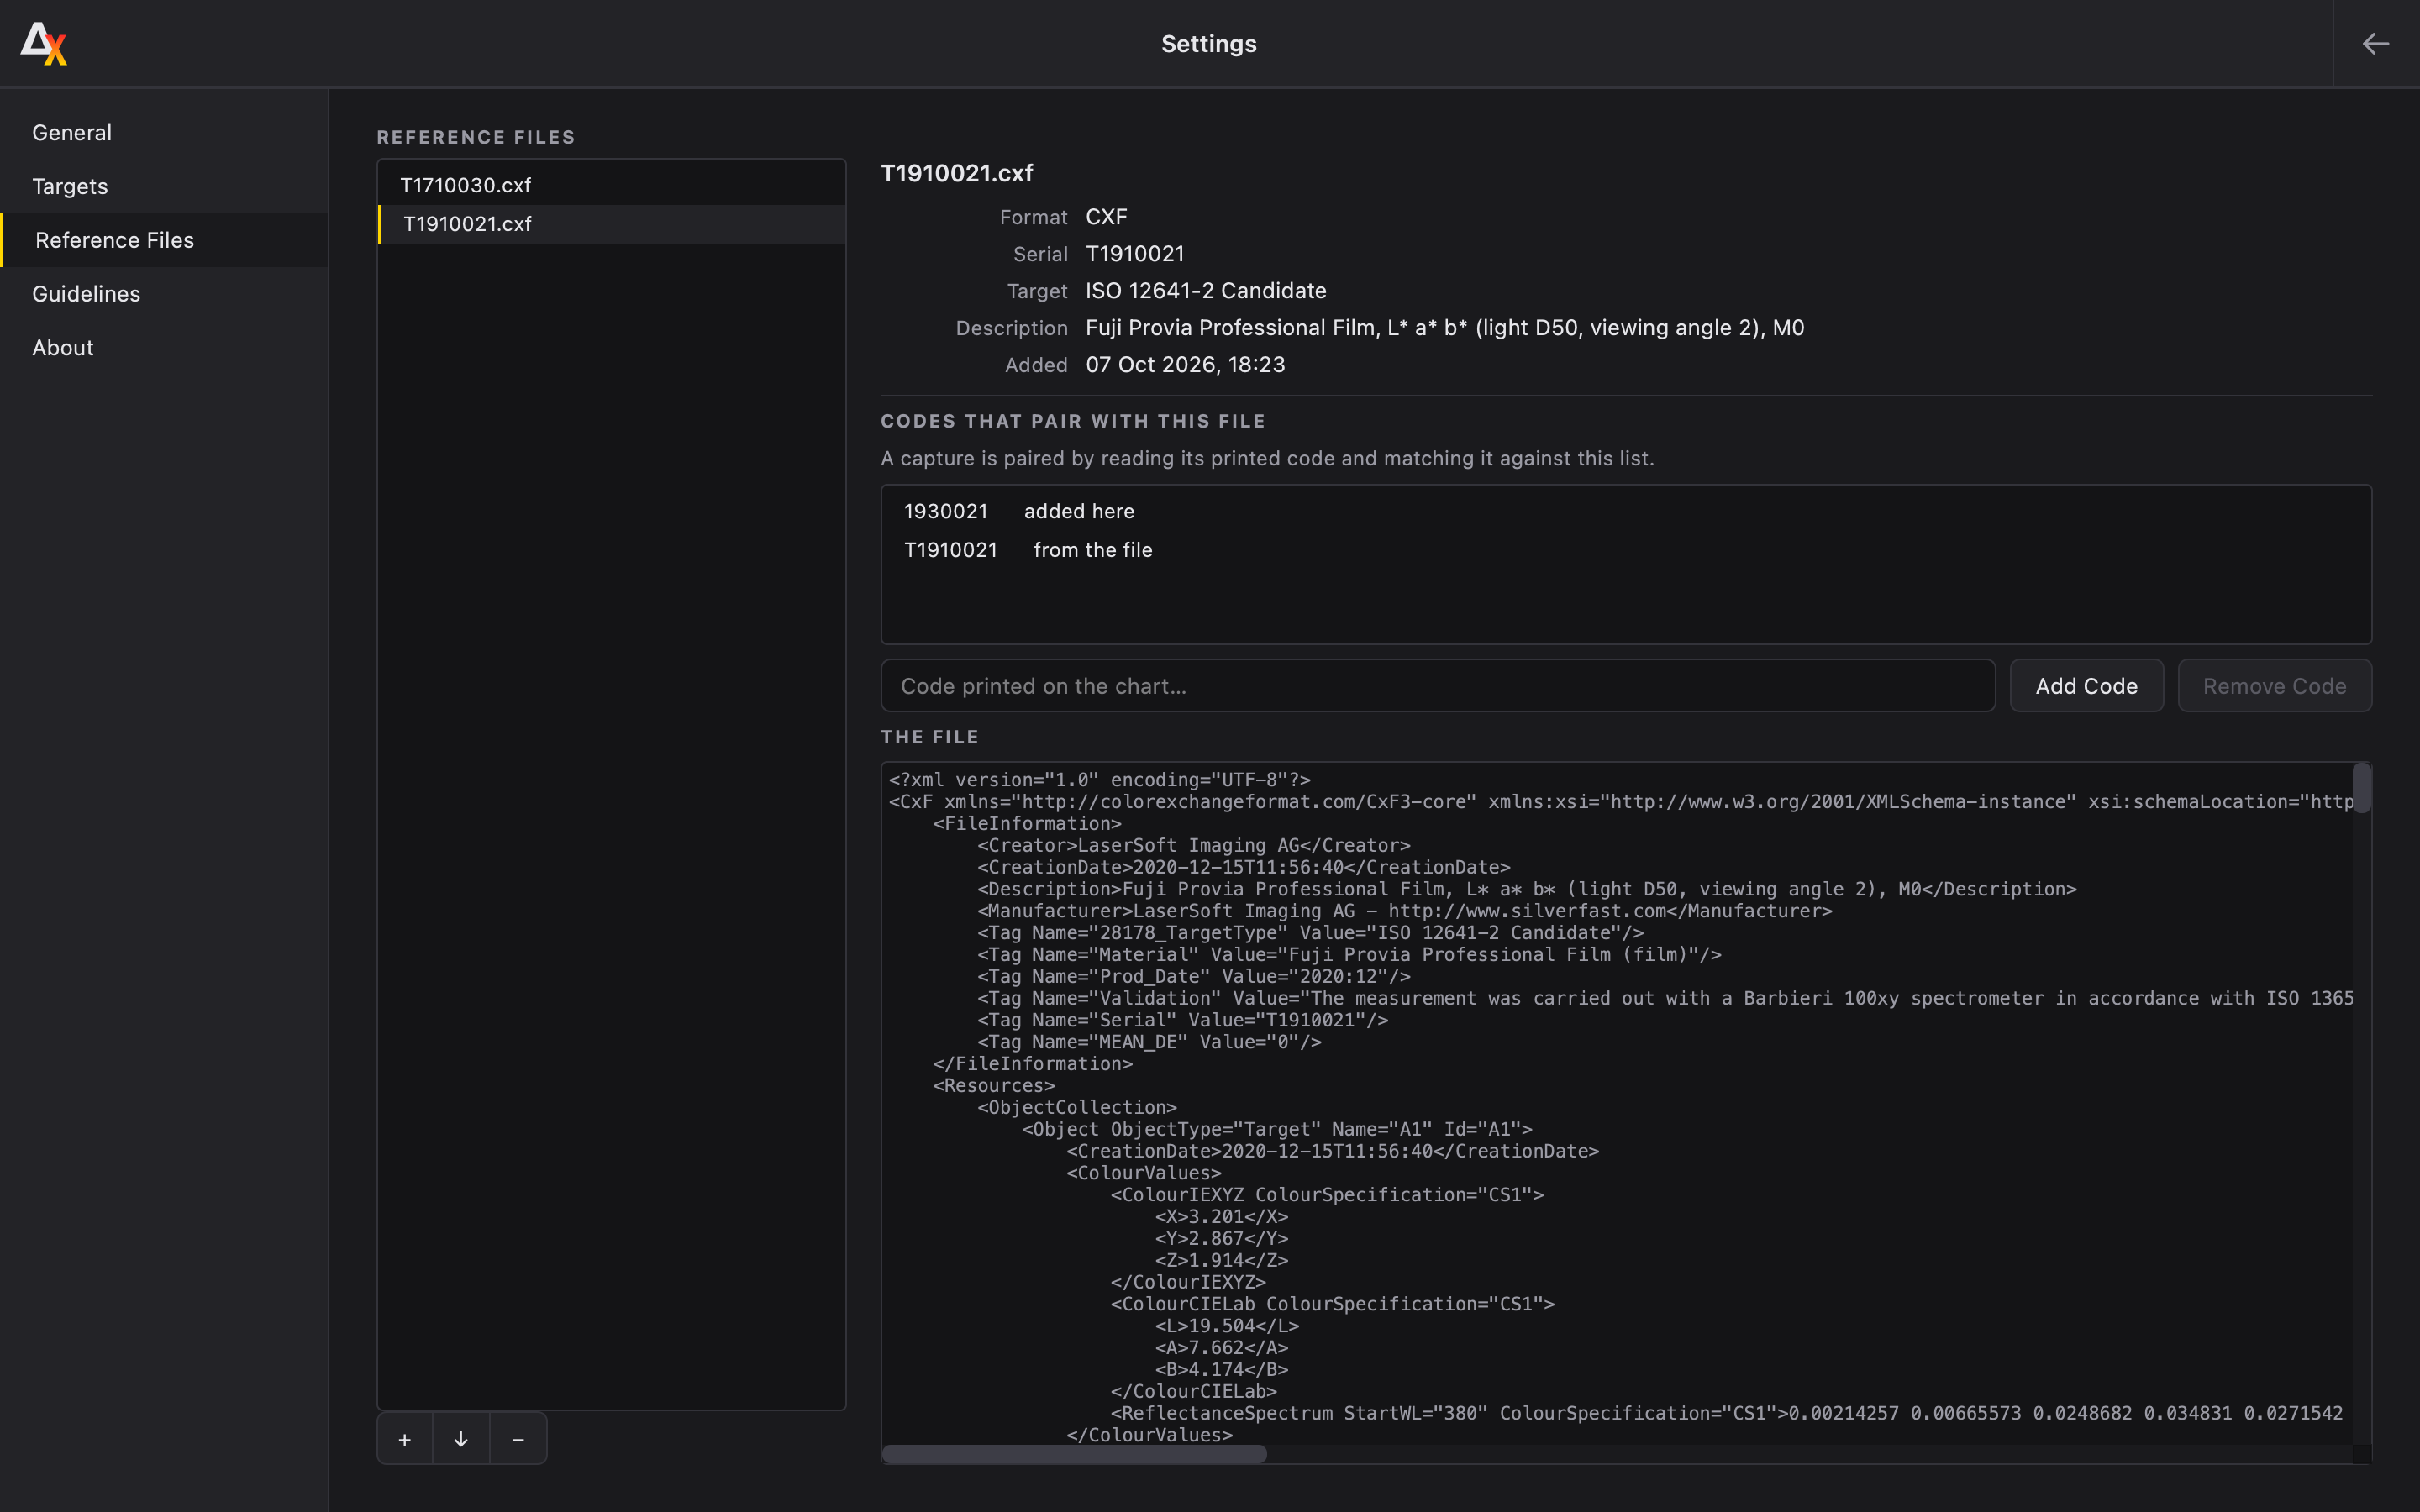Open the About section
Image resolution: width=2420 pixels, height=1512 pixels.
[164, 348]
